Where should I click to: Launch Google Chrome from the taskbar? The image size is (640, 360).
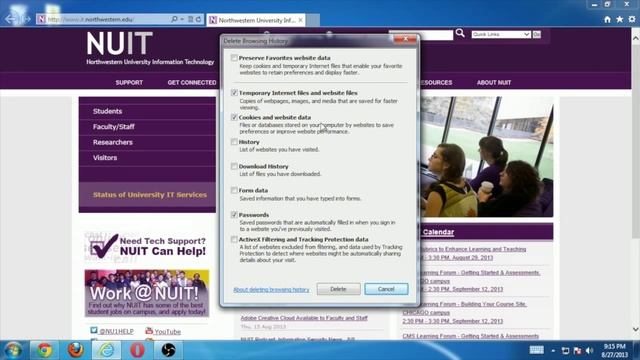pos(44,350)
